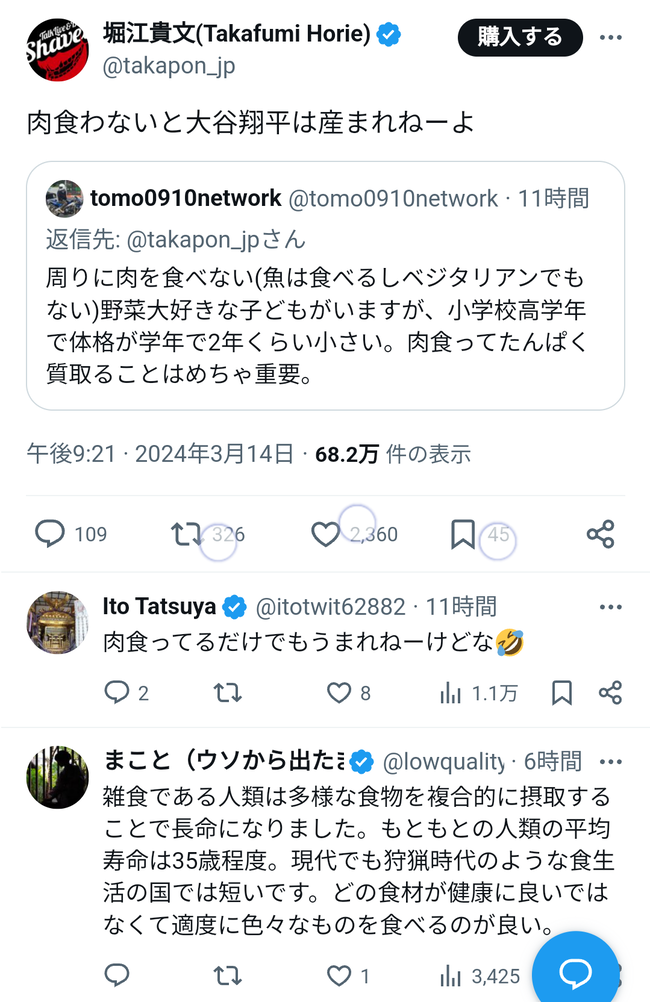Screen dimensions: 650x1002
Task: Open more options on Ito Tatsuya's reply
Action: point(610,607)
